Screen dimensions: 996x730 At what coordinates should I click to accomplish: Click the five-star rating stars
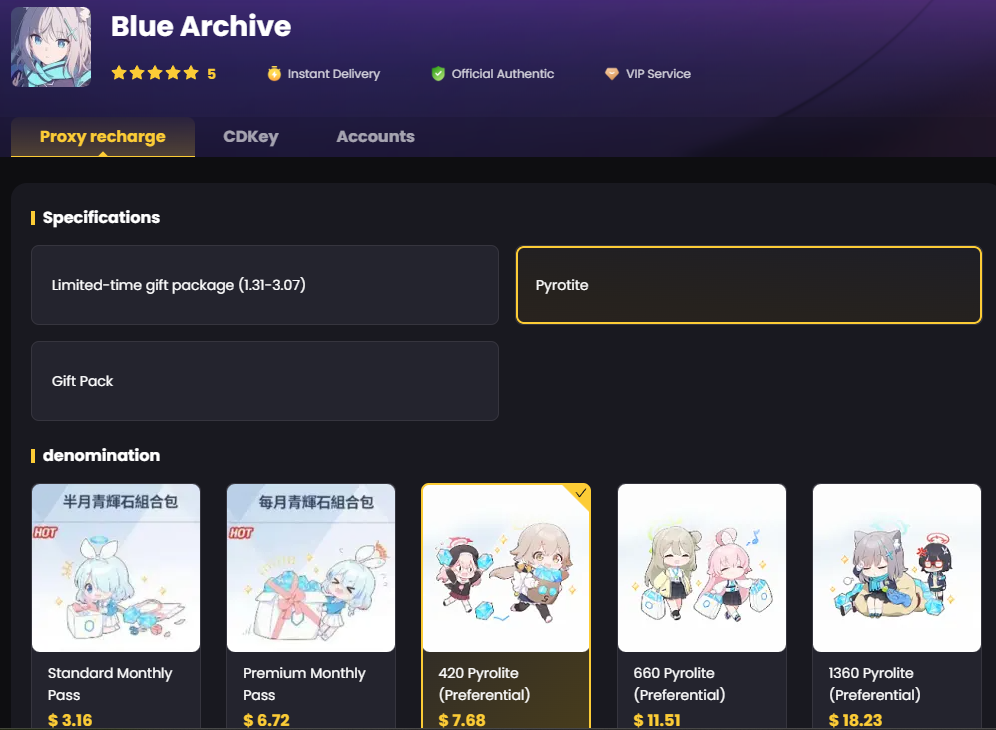click(155, 74)
